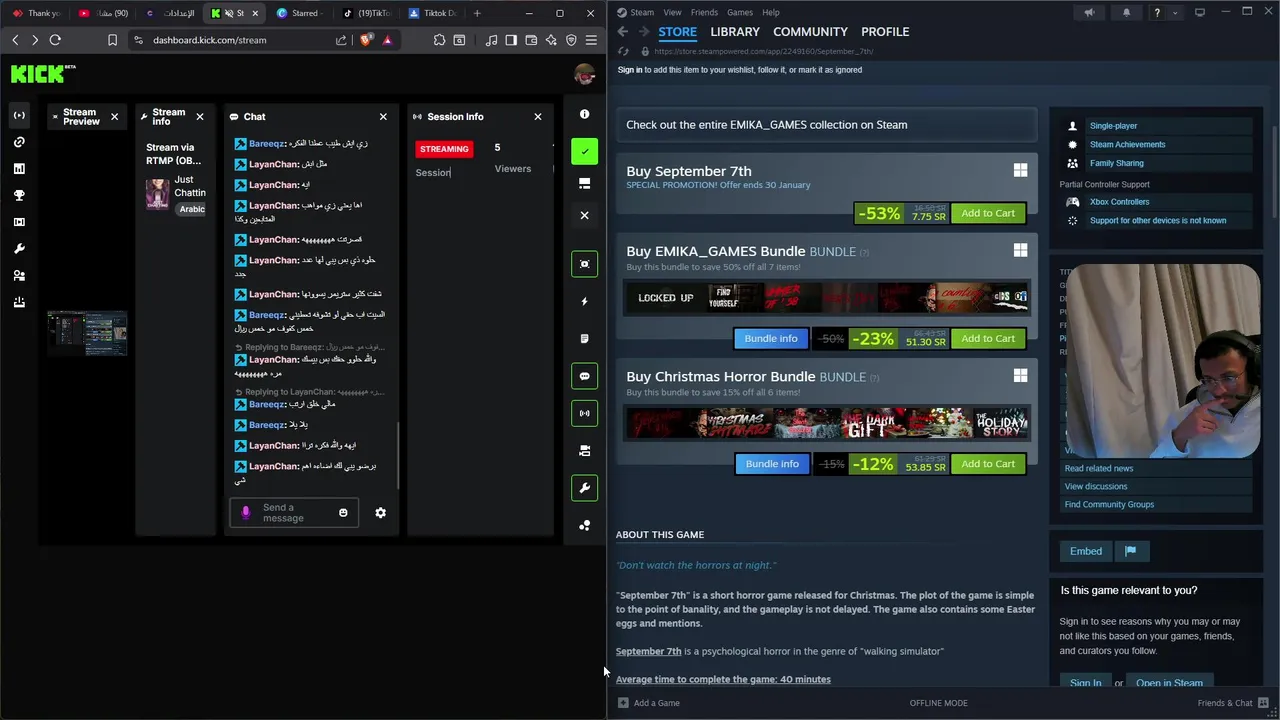Click the Xbox Controllers link
1280x720 pixels.
click(1119, 202)
